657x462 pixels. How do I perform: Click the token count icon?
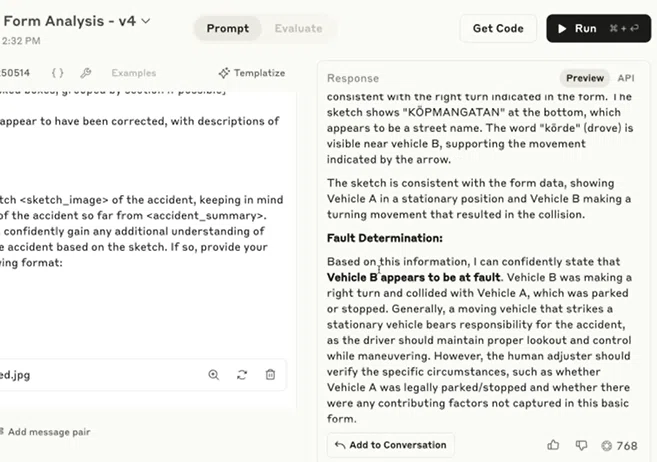click(606, 446)
